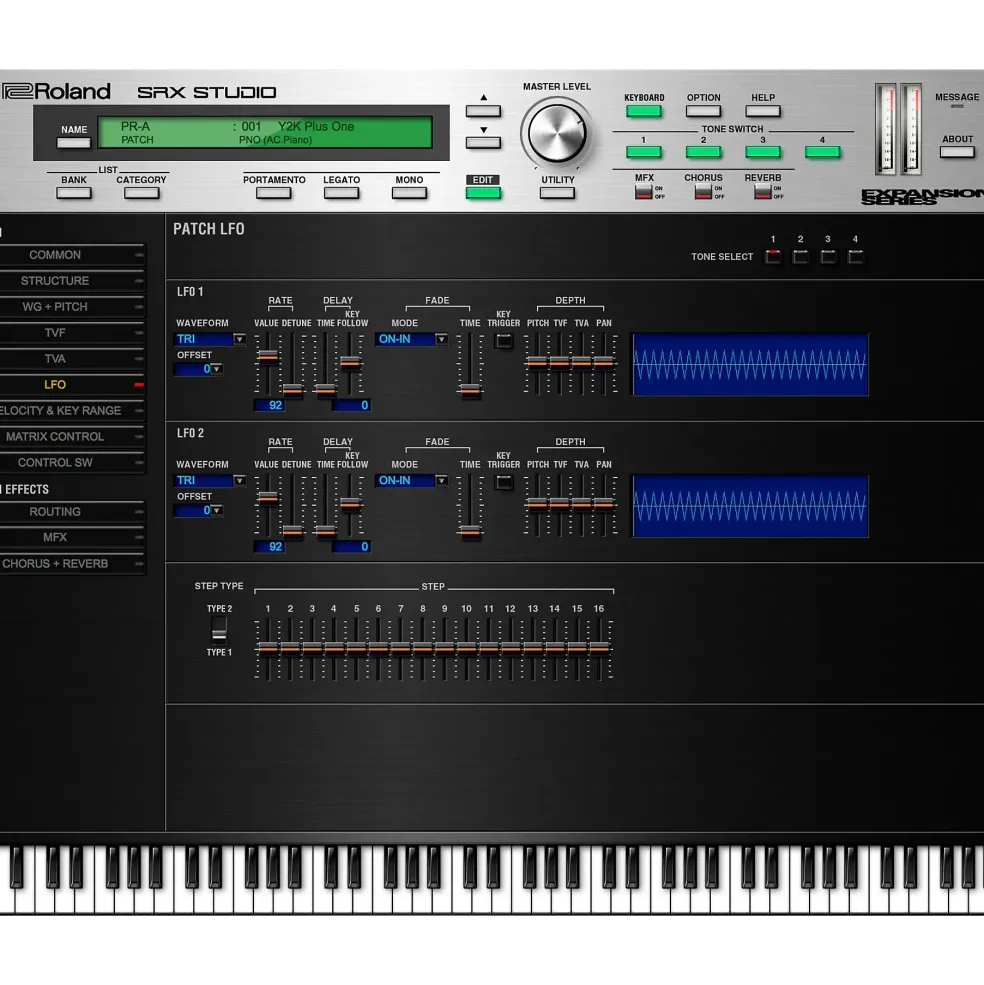This screenshot has height=985, width=984.
Task: Open LFO 2 waveform TRI dropdown
Action: (209, 481)
